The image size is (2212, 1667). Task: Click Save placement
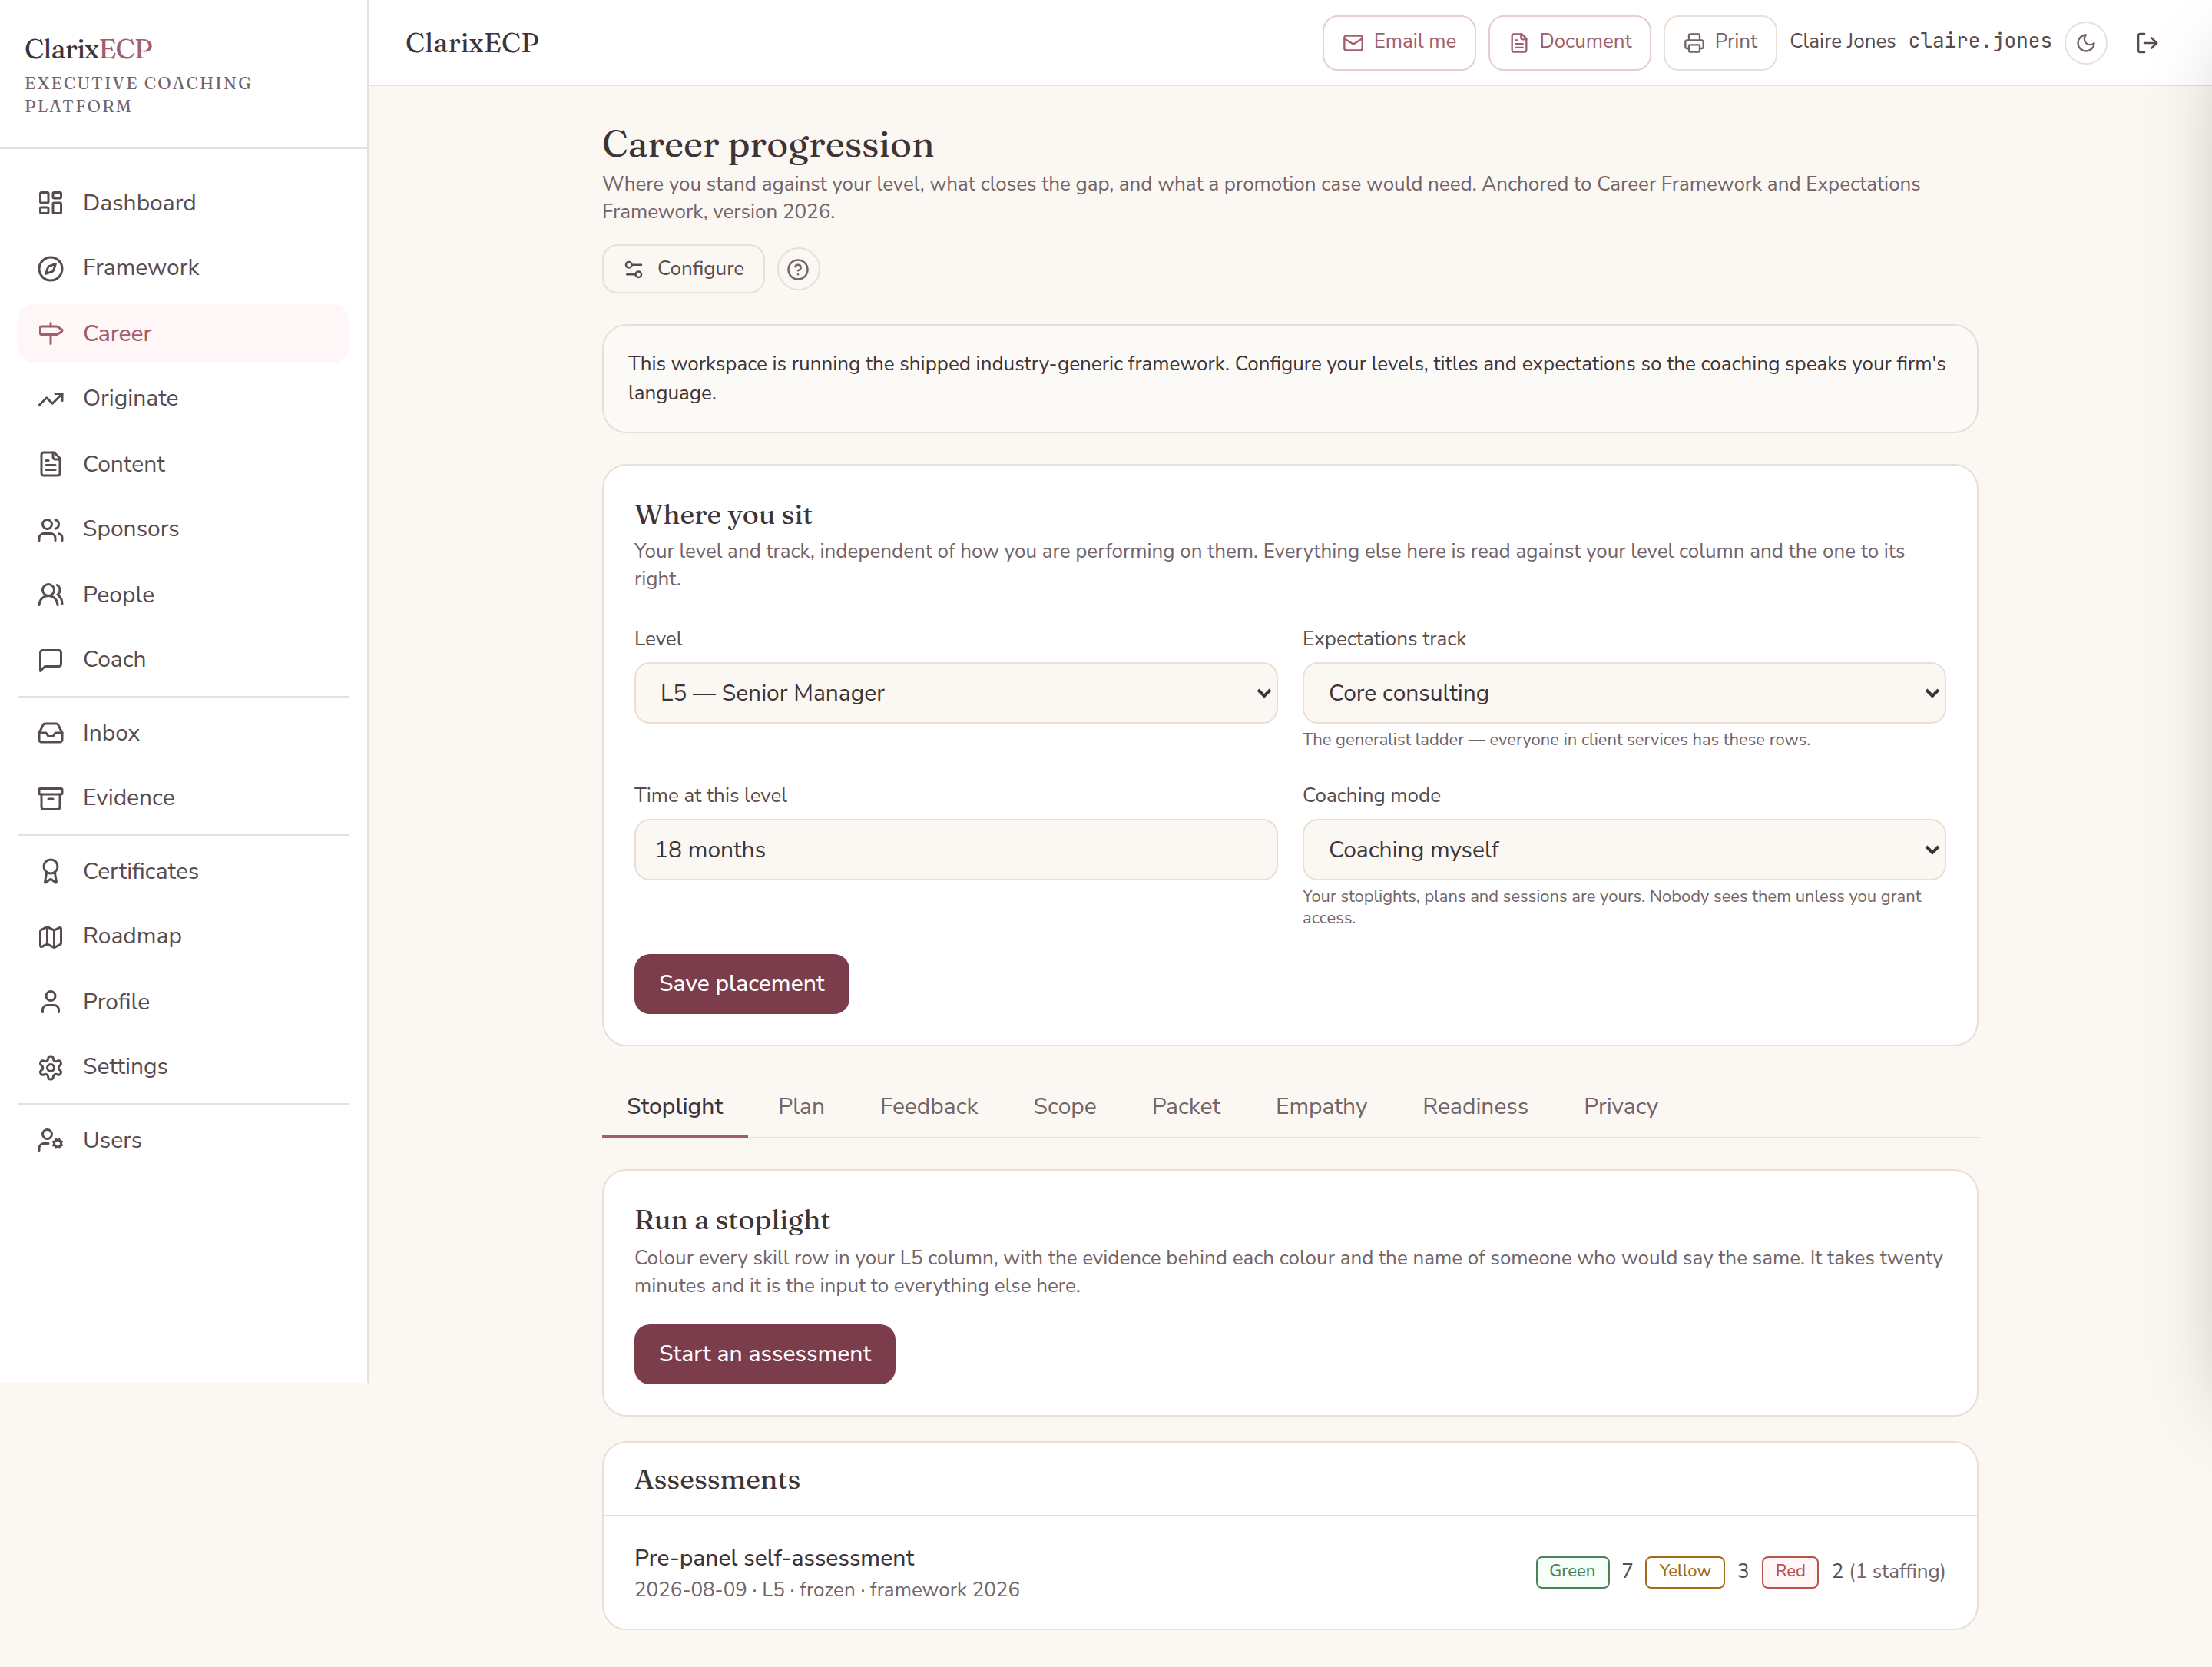point(741,984)
